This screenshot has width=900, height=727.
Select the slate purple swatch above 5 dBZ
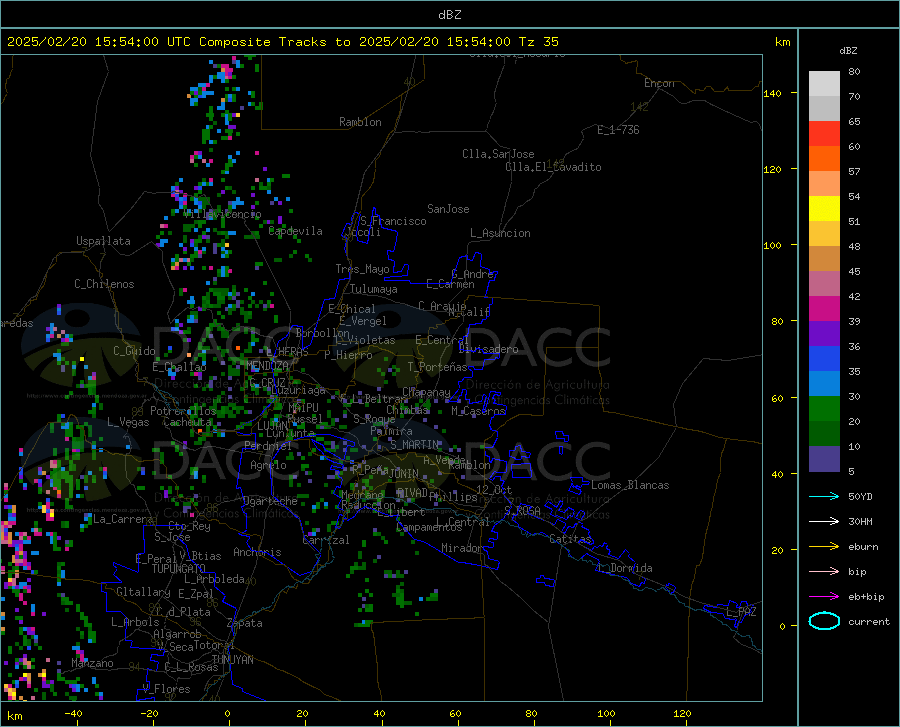coord(824,459)
